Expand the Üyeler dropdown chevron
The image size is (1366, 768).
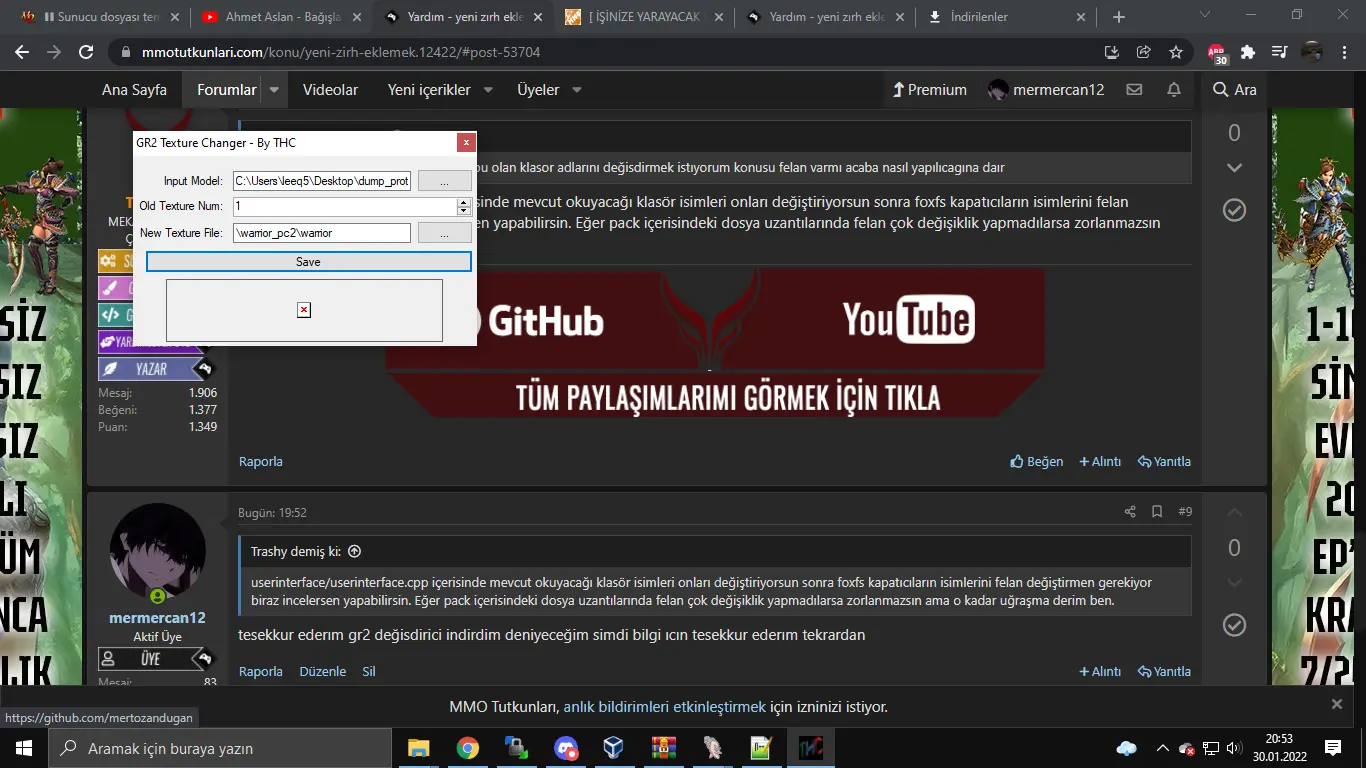coord(577,89)
